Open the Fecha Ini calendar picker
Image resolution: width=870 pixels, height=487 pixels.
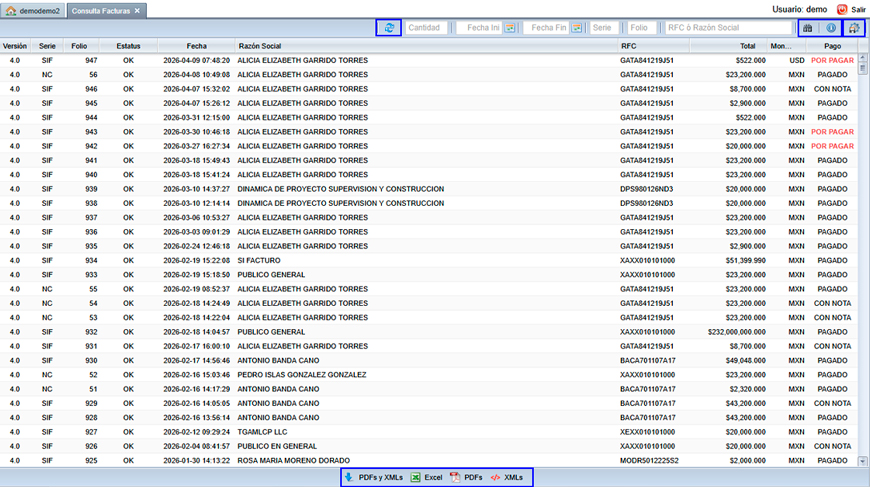tap(509, 28)
